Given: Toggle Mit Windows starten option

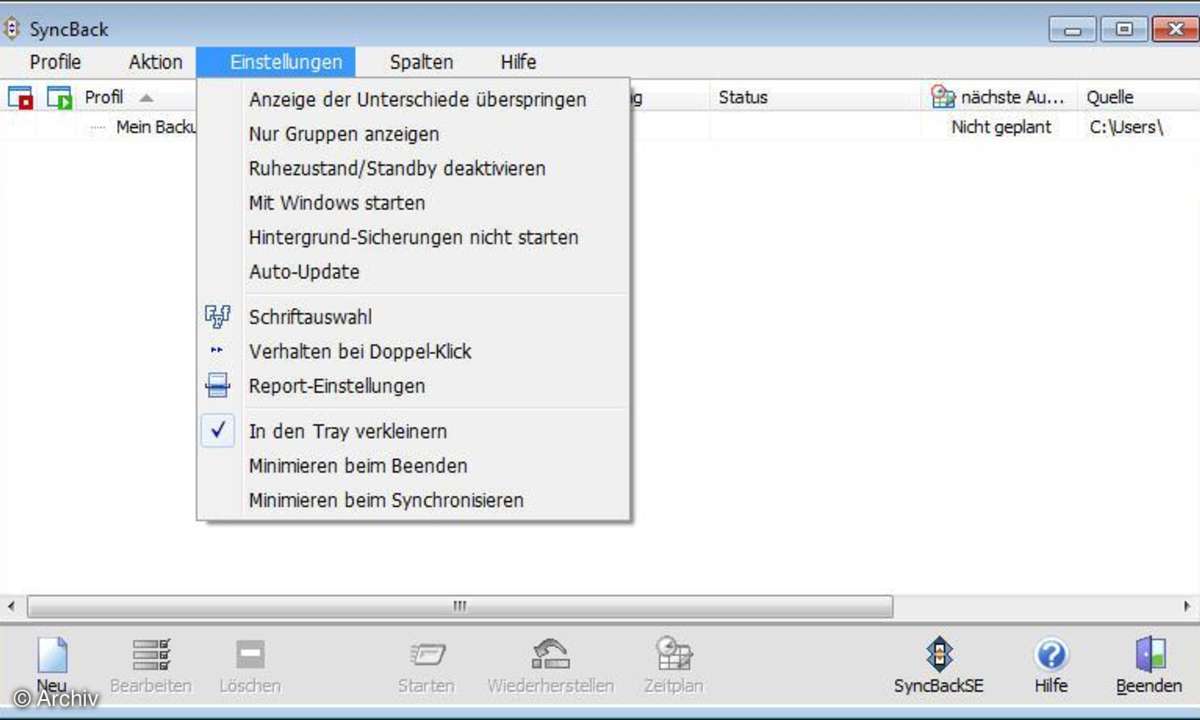Looking at the screenshot, I should (x=414, y=203).
